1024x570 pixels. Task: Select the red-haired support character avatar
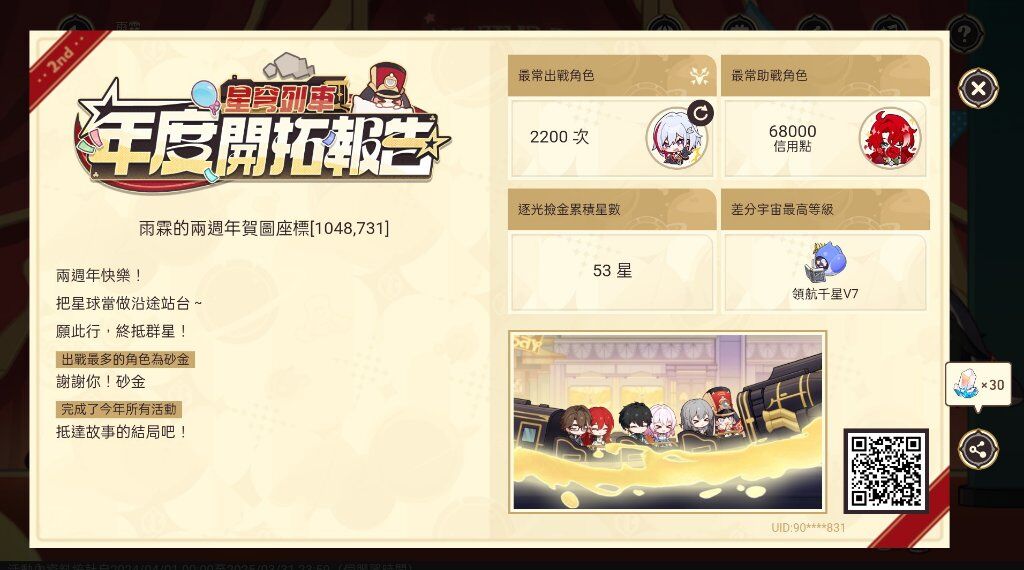coord(889,138)
